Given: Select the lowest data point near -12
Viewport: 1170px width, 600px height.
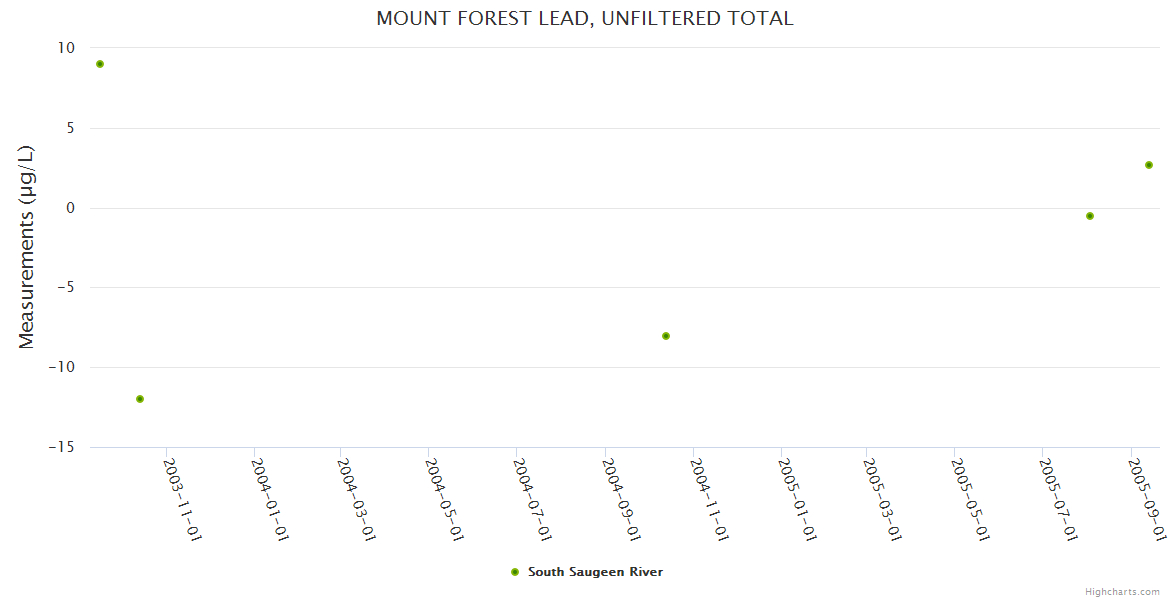Looking at the screenshot, I should point(140,399).
